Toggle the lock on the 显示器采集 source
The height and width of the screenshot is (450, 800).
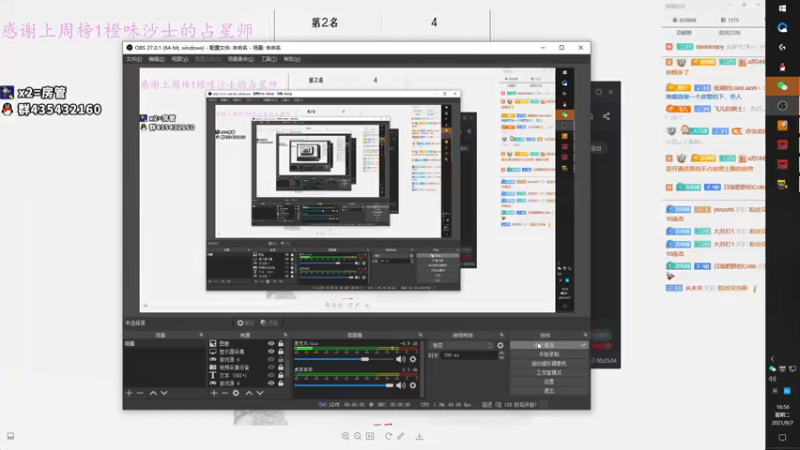[281, 352]
